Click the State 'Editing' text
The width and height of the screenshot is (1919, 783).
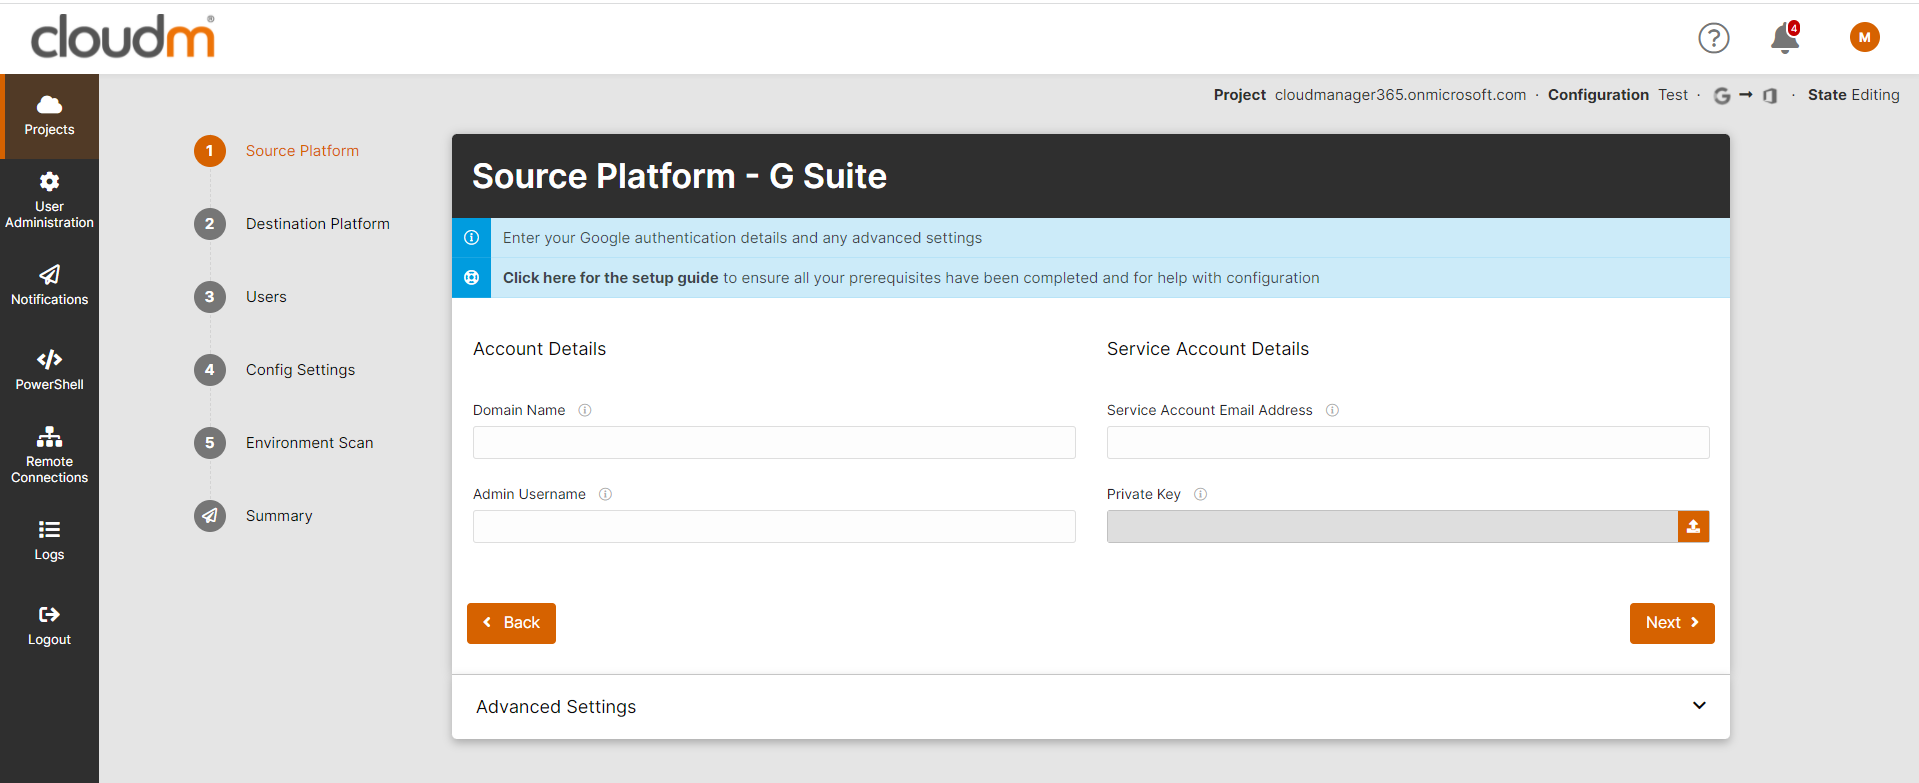pyautogui.click(x=1875, y=95)
